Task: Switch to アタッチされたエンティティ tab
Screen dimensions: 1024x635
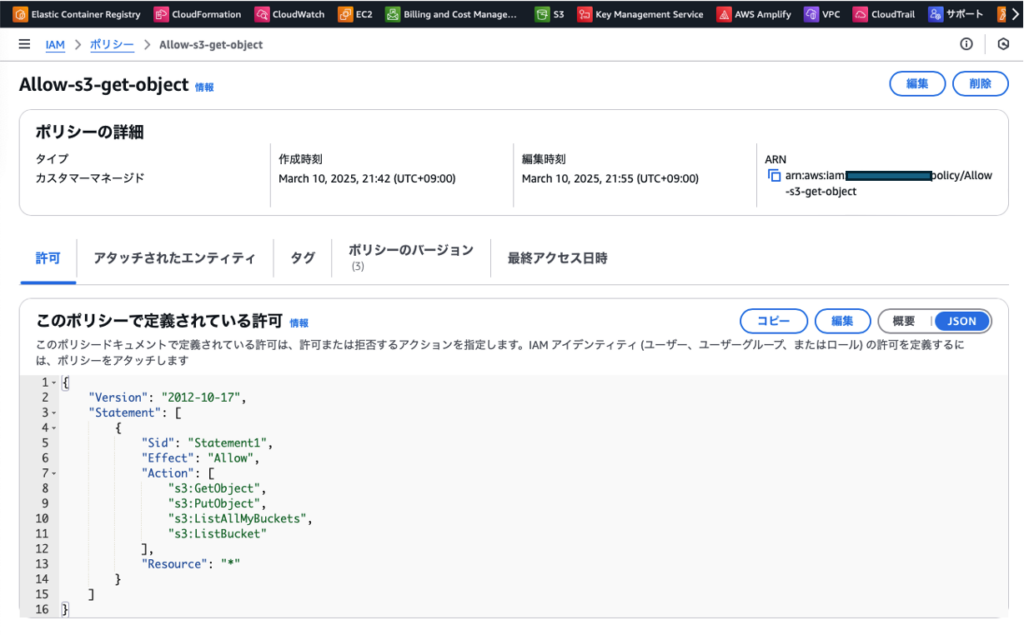Action: point(174,258)
